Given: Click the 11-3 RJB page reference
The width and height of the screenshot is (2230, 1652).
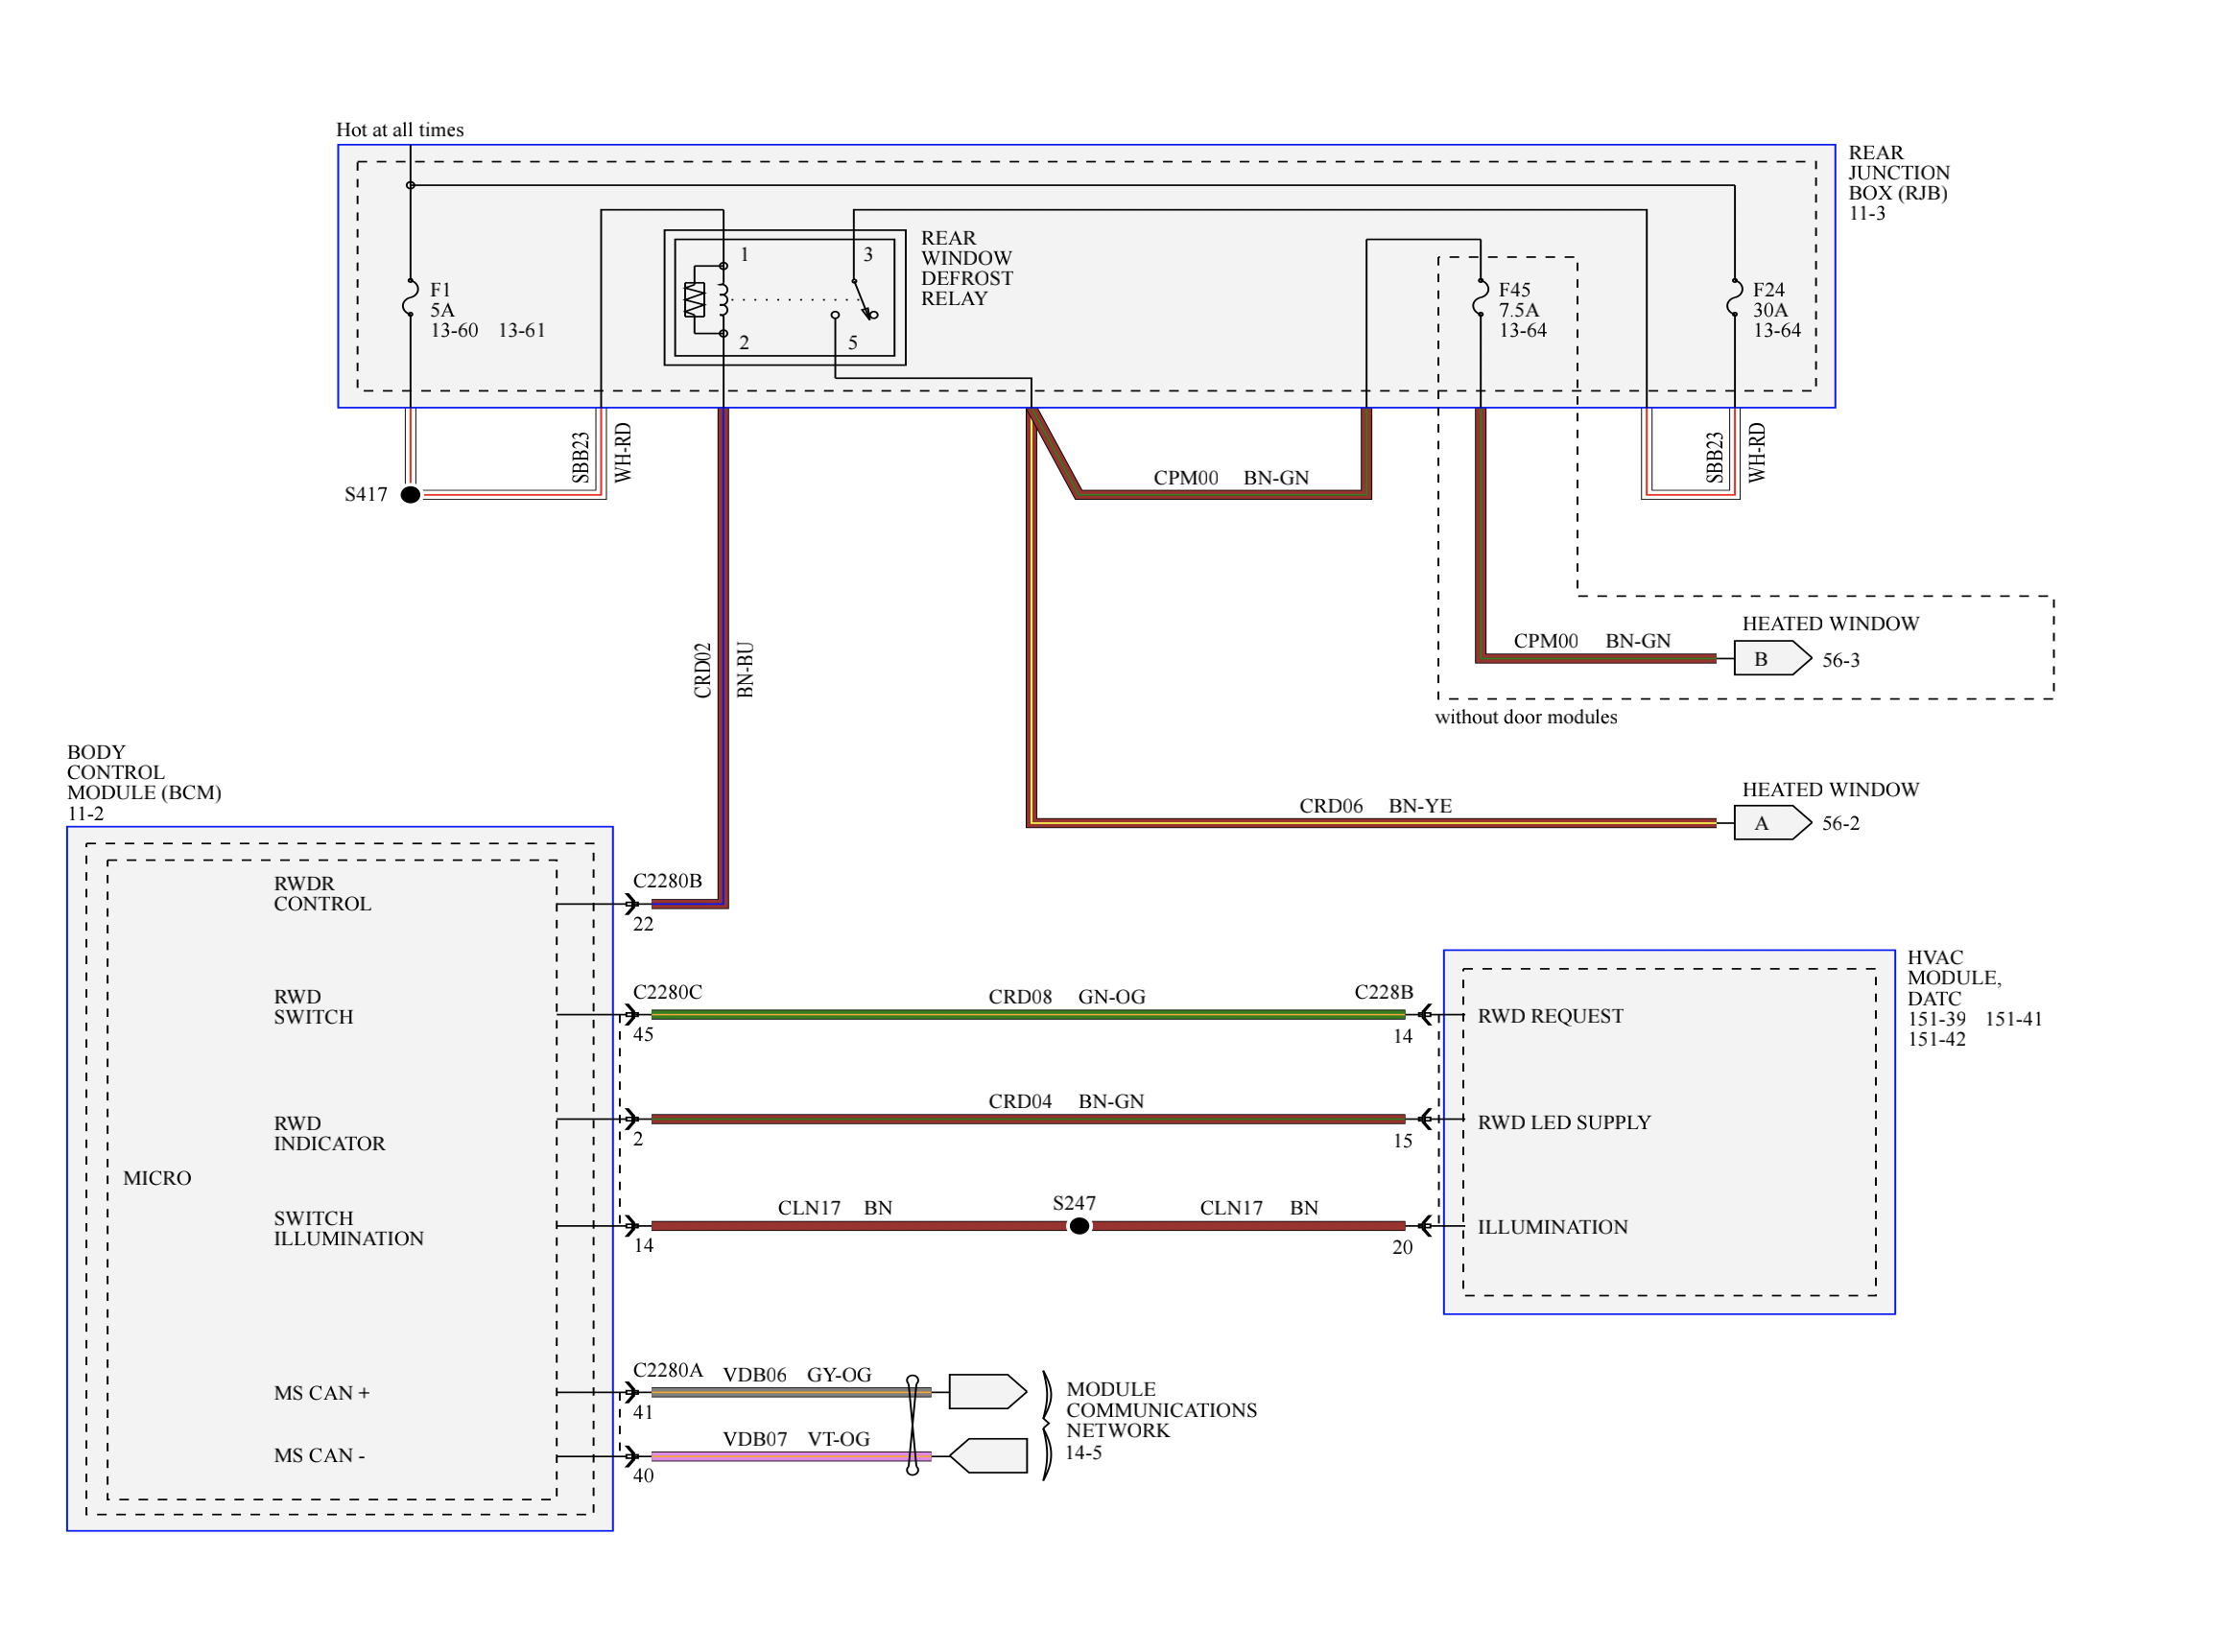Looking at the screenshot, I should (1866, 213).
